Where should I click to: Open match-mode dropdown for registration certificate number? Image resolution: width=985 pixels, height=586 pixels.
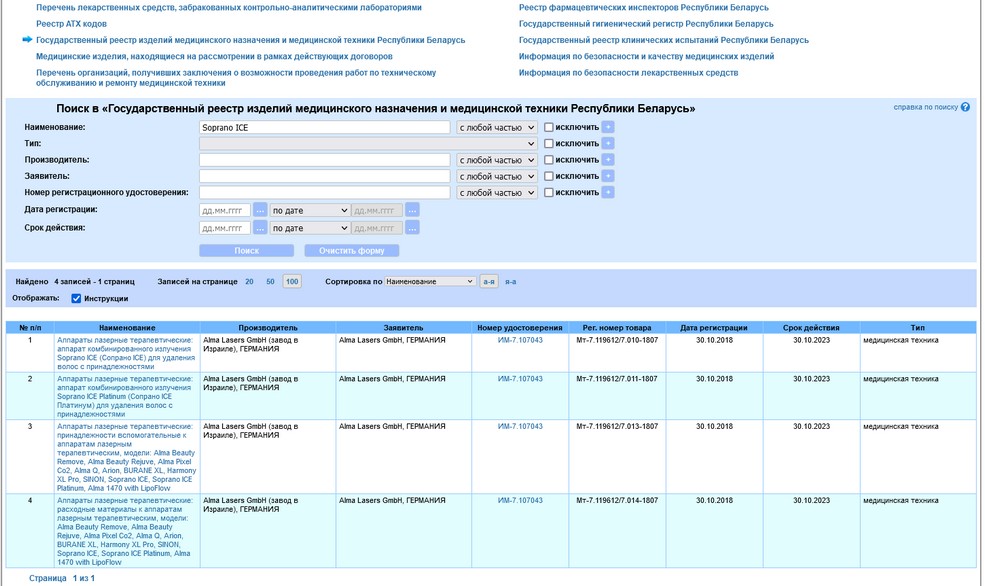pyautogui.click(x=496, y=193)
